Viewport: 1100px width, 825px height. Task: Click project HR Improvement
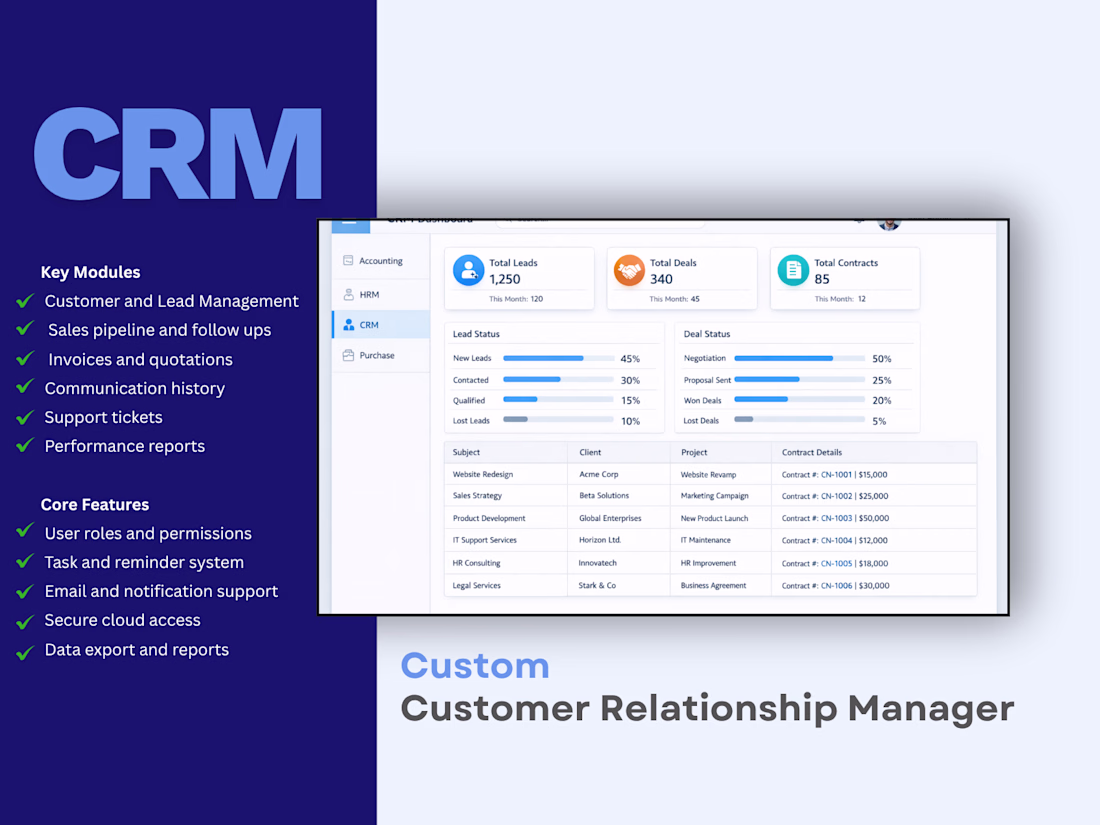point(708,563)
